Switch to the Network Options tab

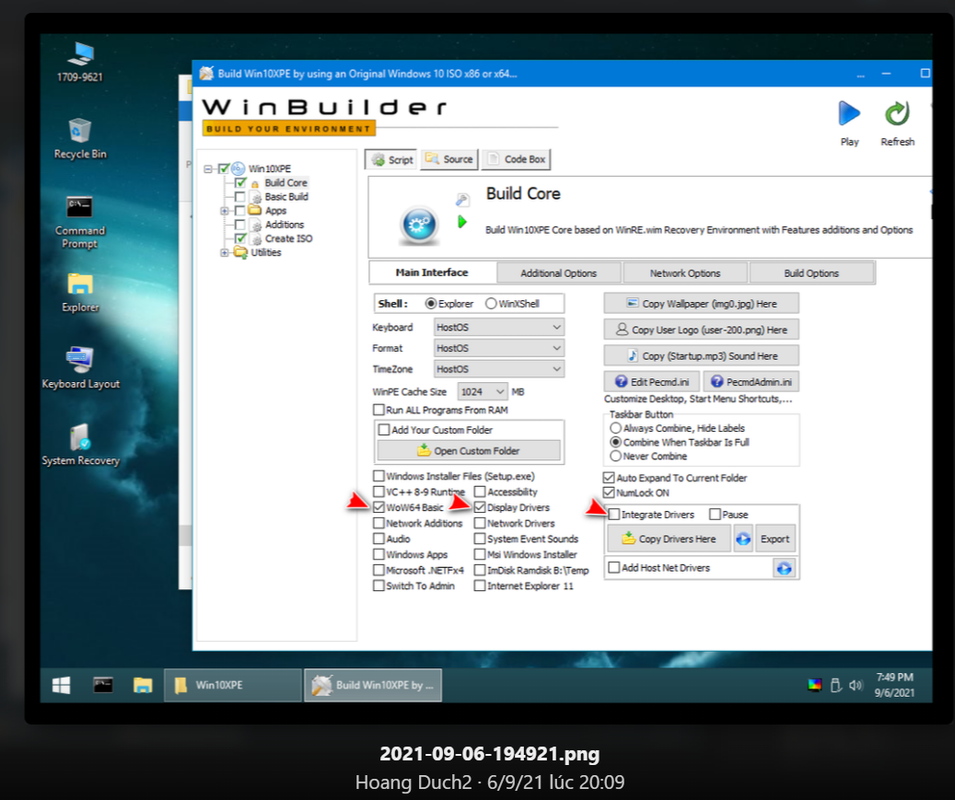(x=685, y=273)
